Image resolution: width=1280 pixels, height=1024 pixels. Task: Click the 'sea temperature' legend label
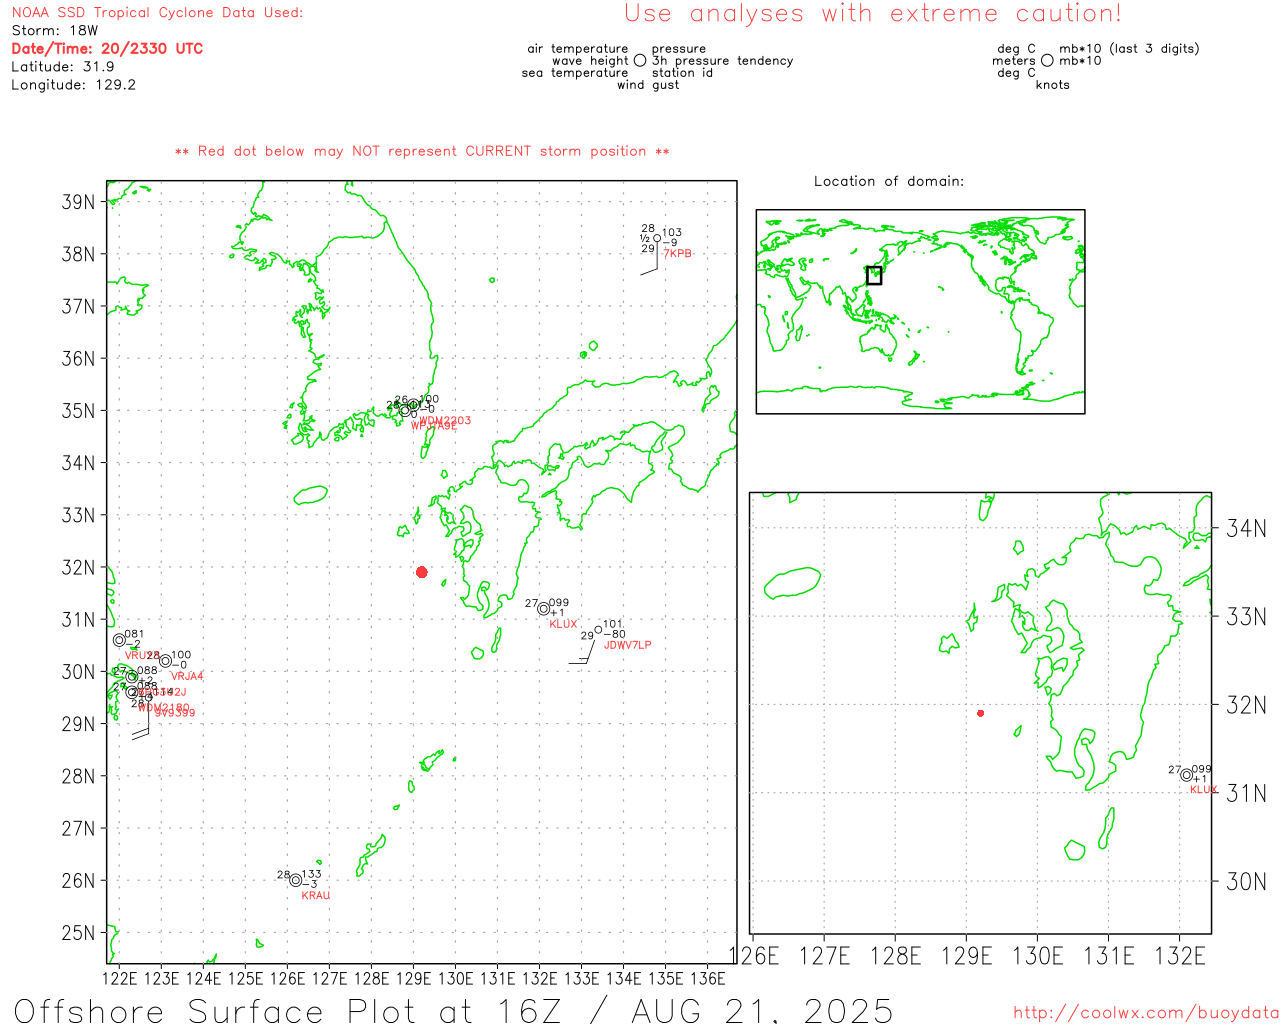(575, 73)
